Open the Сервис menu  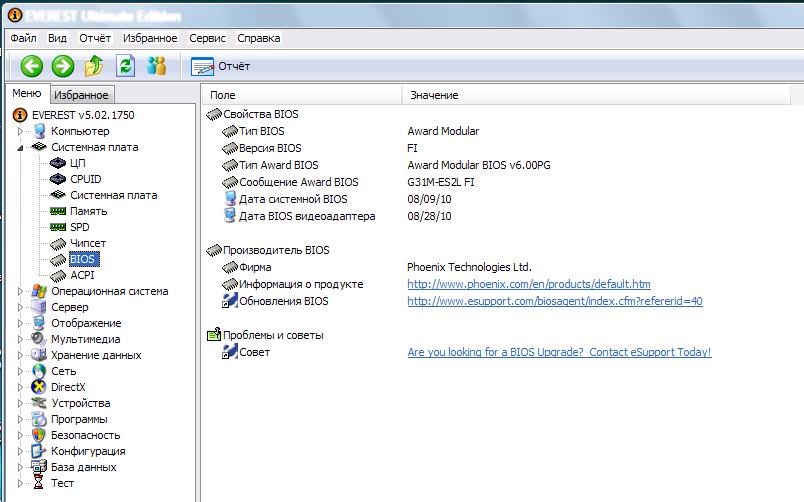[207, 38]
